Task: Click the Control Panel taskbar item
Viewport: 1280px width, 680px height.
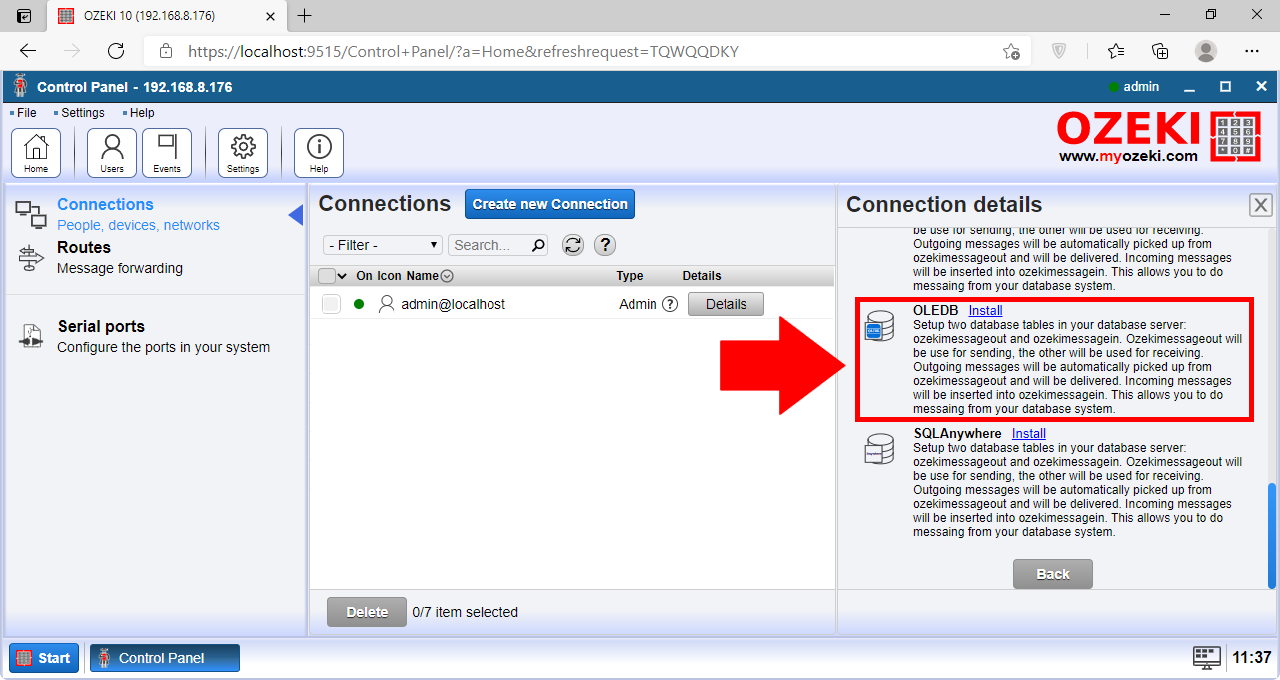Action: tap(165, 658)
